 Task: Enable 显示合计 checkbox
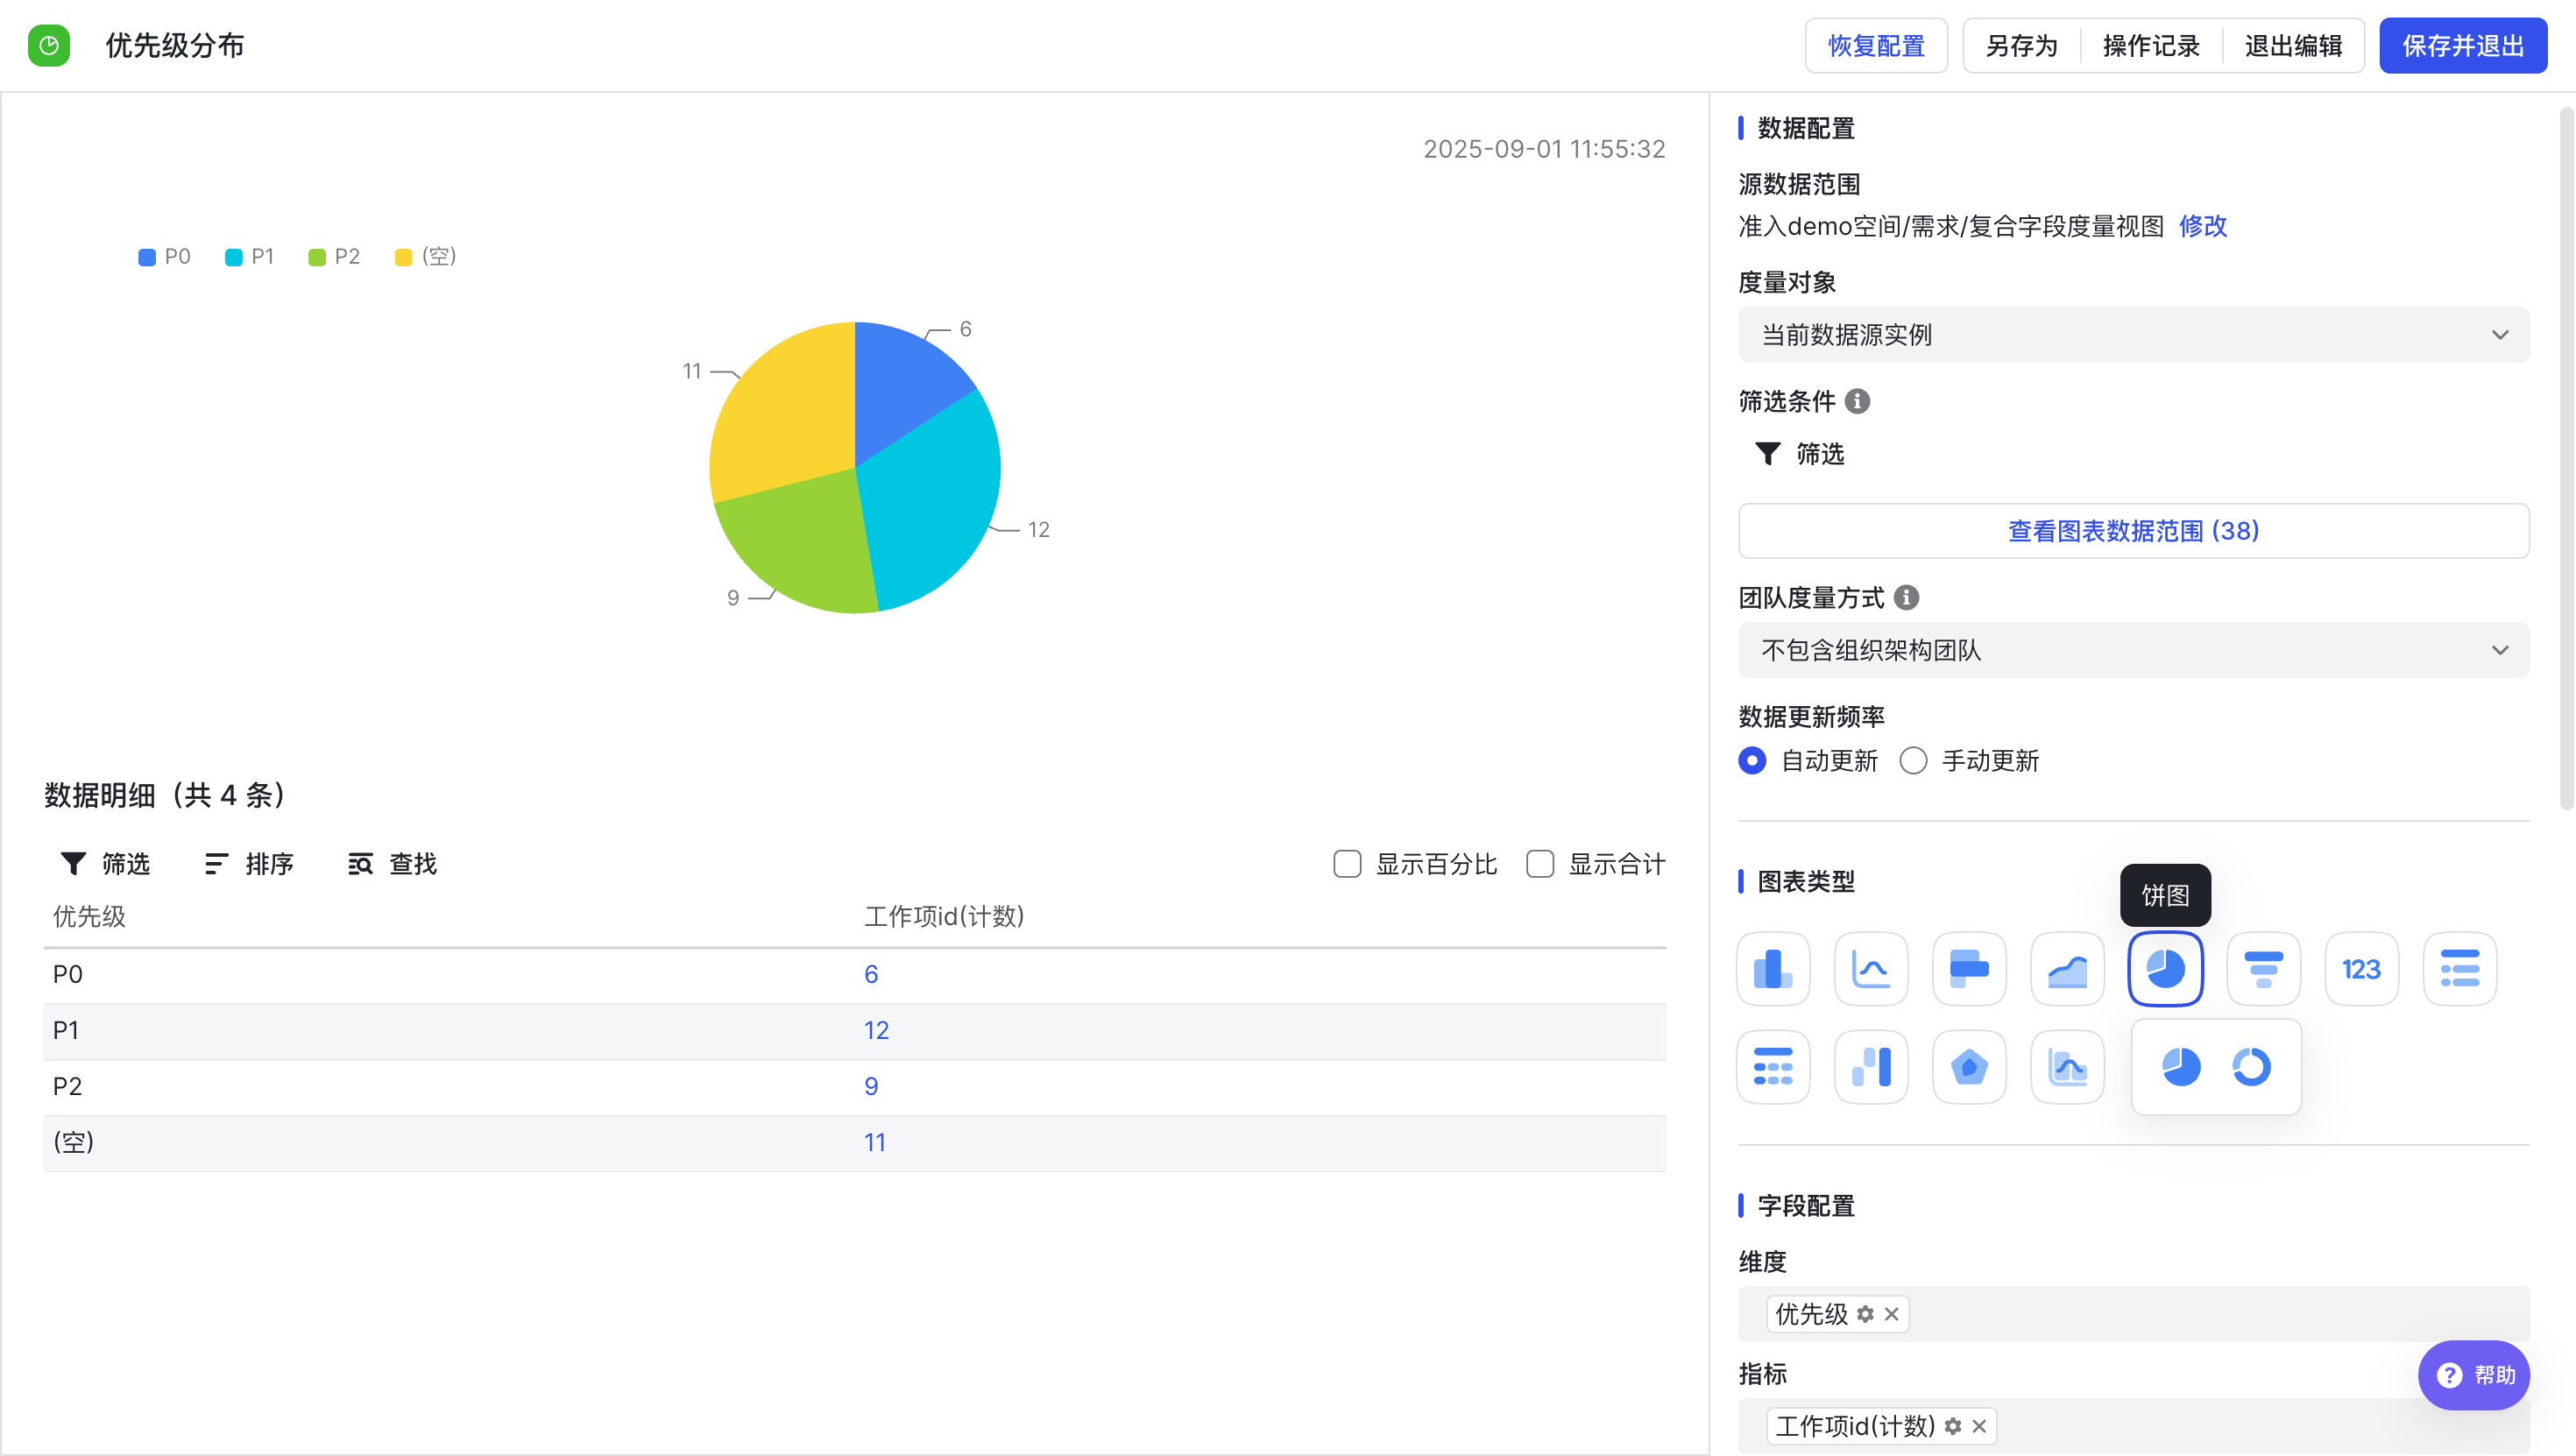[1540, 863]
